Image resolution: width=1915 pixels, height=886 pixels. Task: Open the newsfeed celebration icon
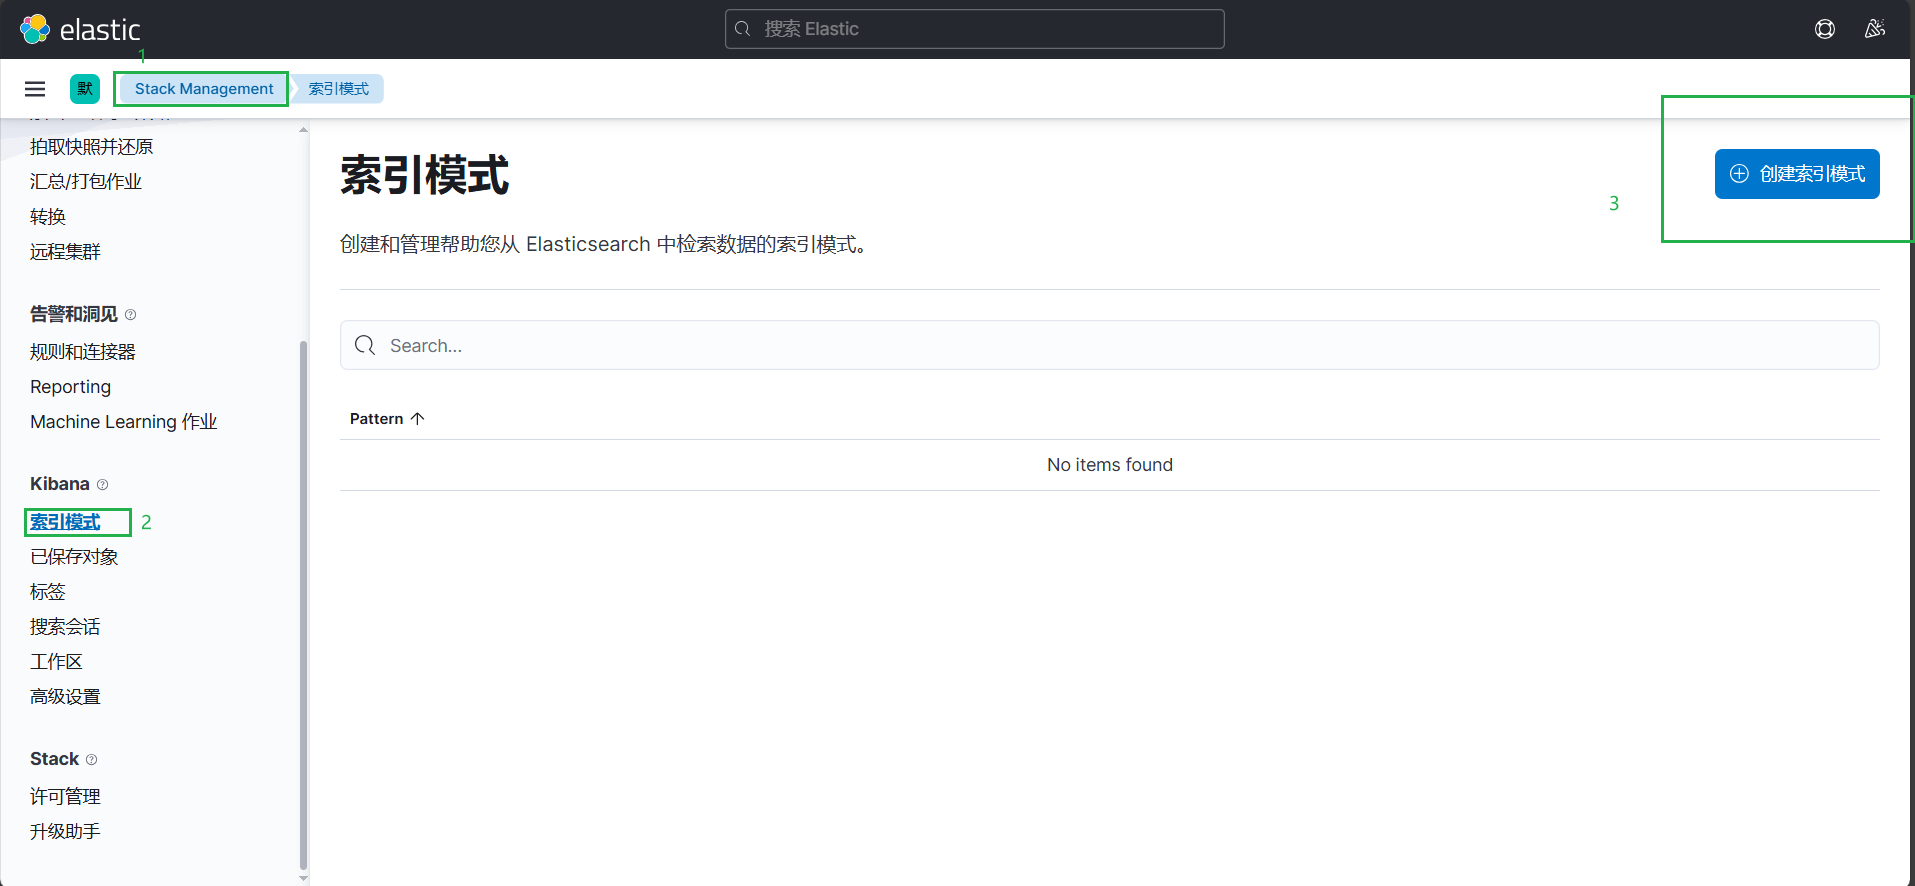[1875, 29]
